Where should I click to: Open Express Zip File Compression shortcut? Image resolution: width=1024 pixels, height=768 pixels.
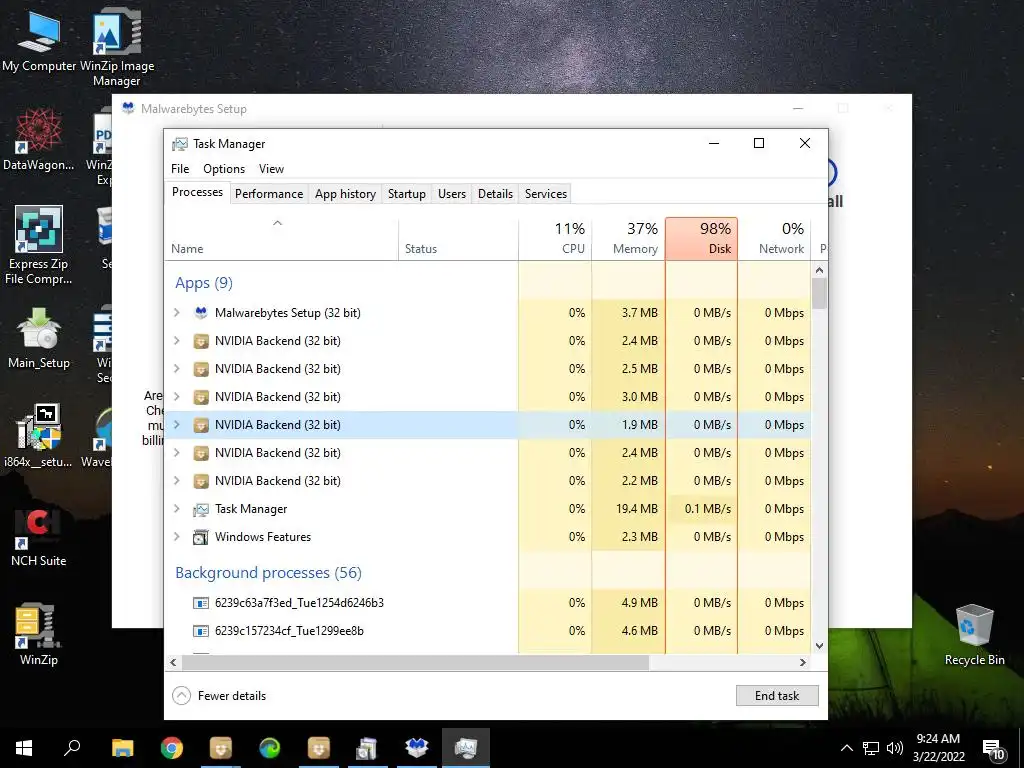coord(39,245)
